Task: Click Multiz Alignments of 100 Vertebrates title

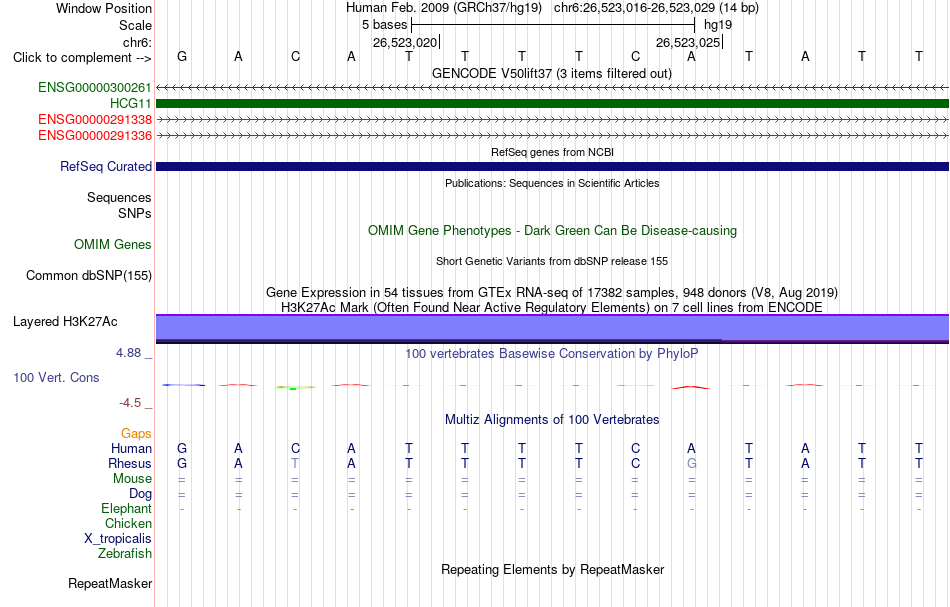Action: coord(552,419)
